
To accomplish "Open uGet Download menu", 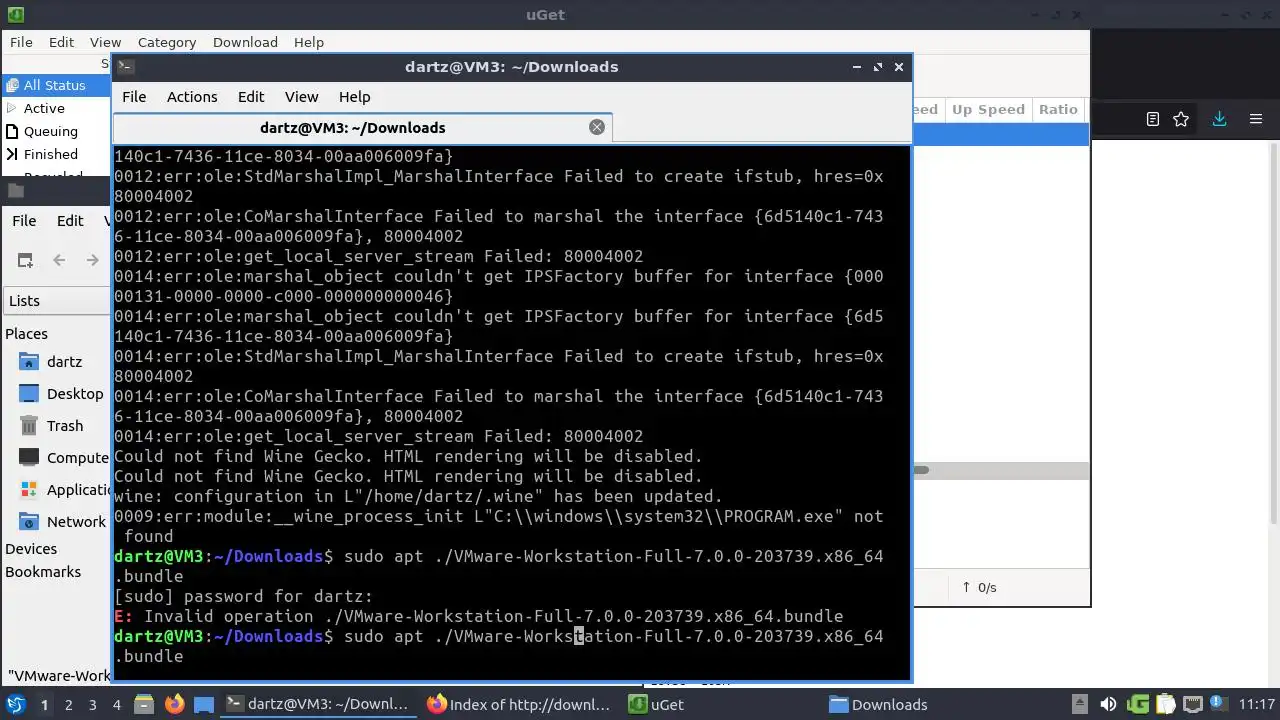I will pos(245,42).
